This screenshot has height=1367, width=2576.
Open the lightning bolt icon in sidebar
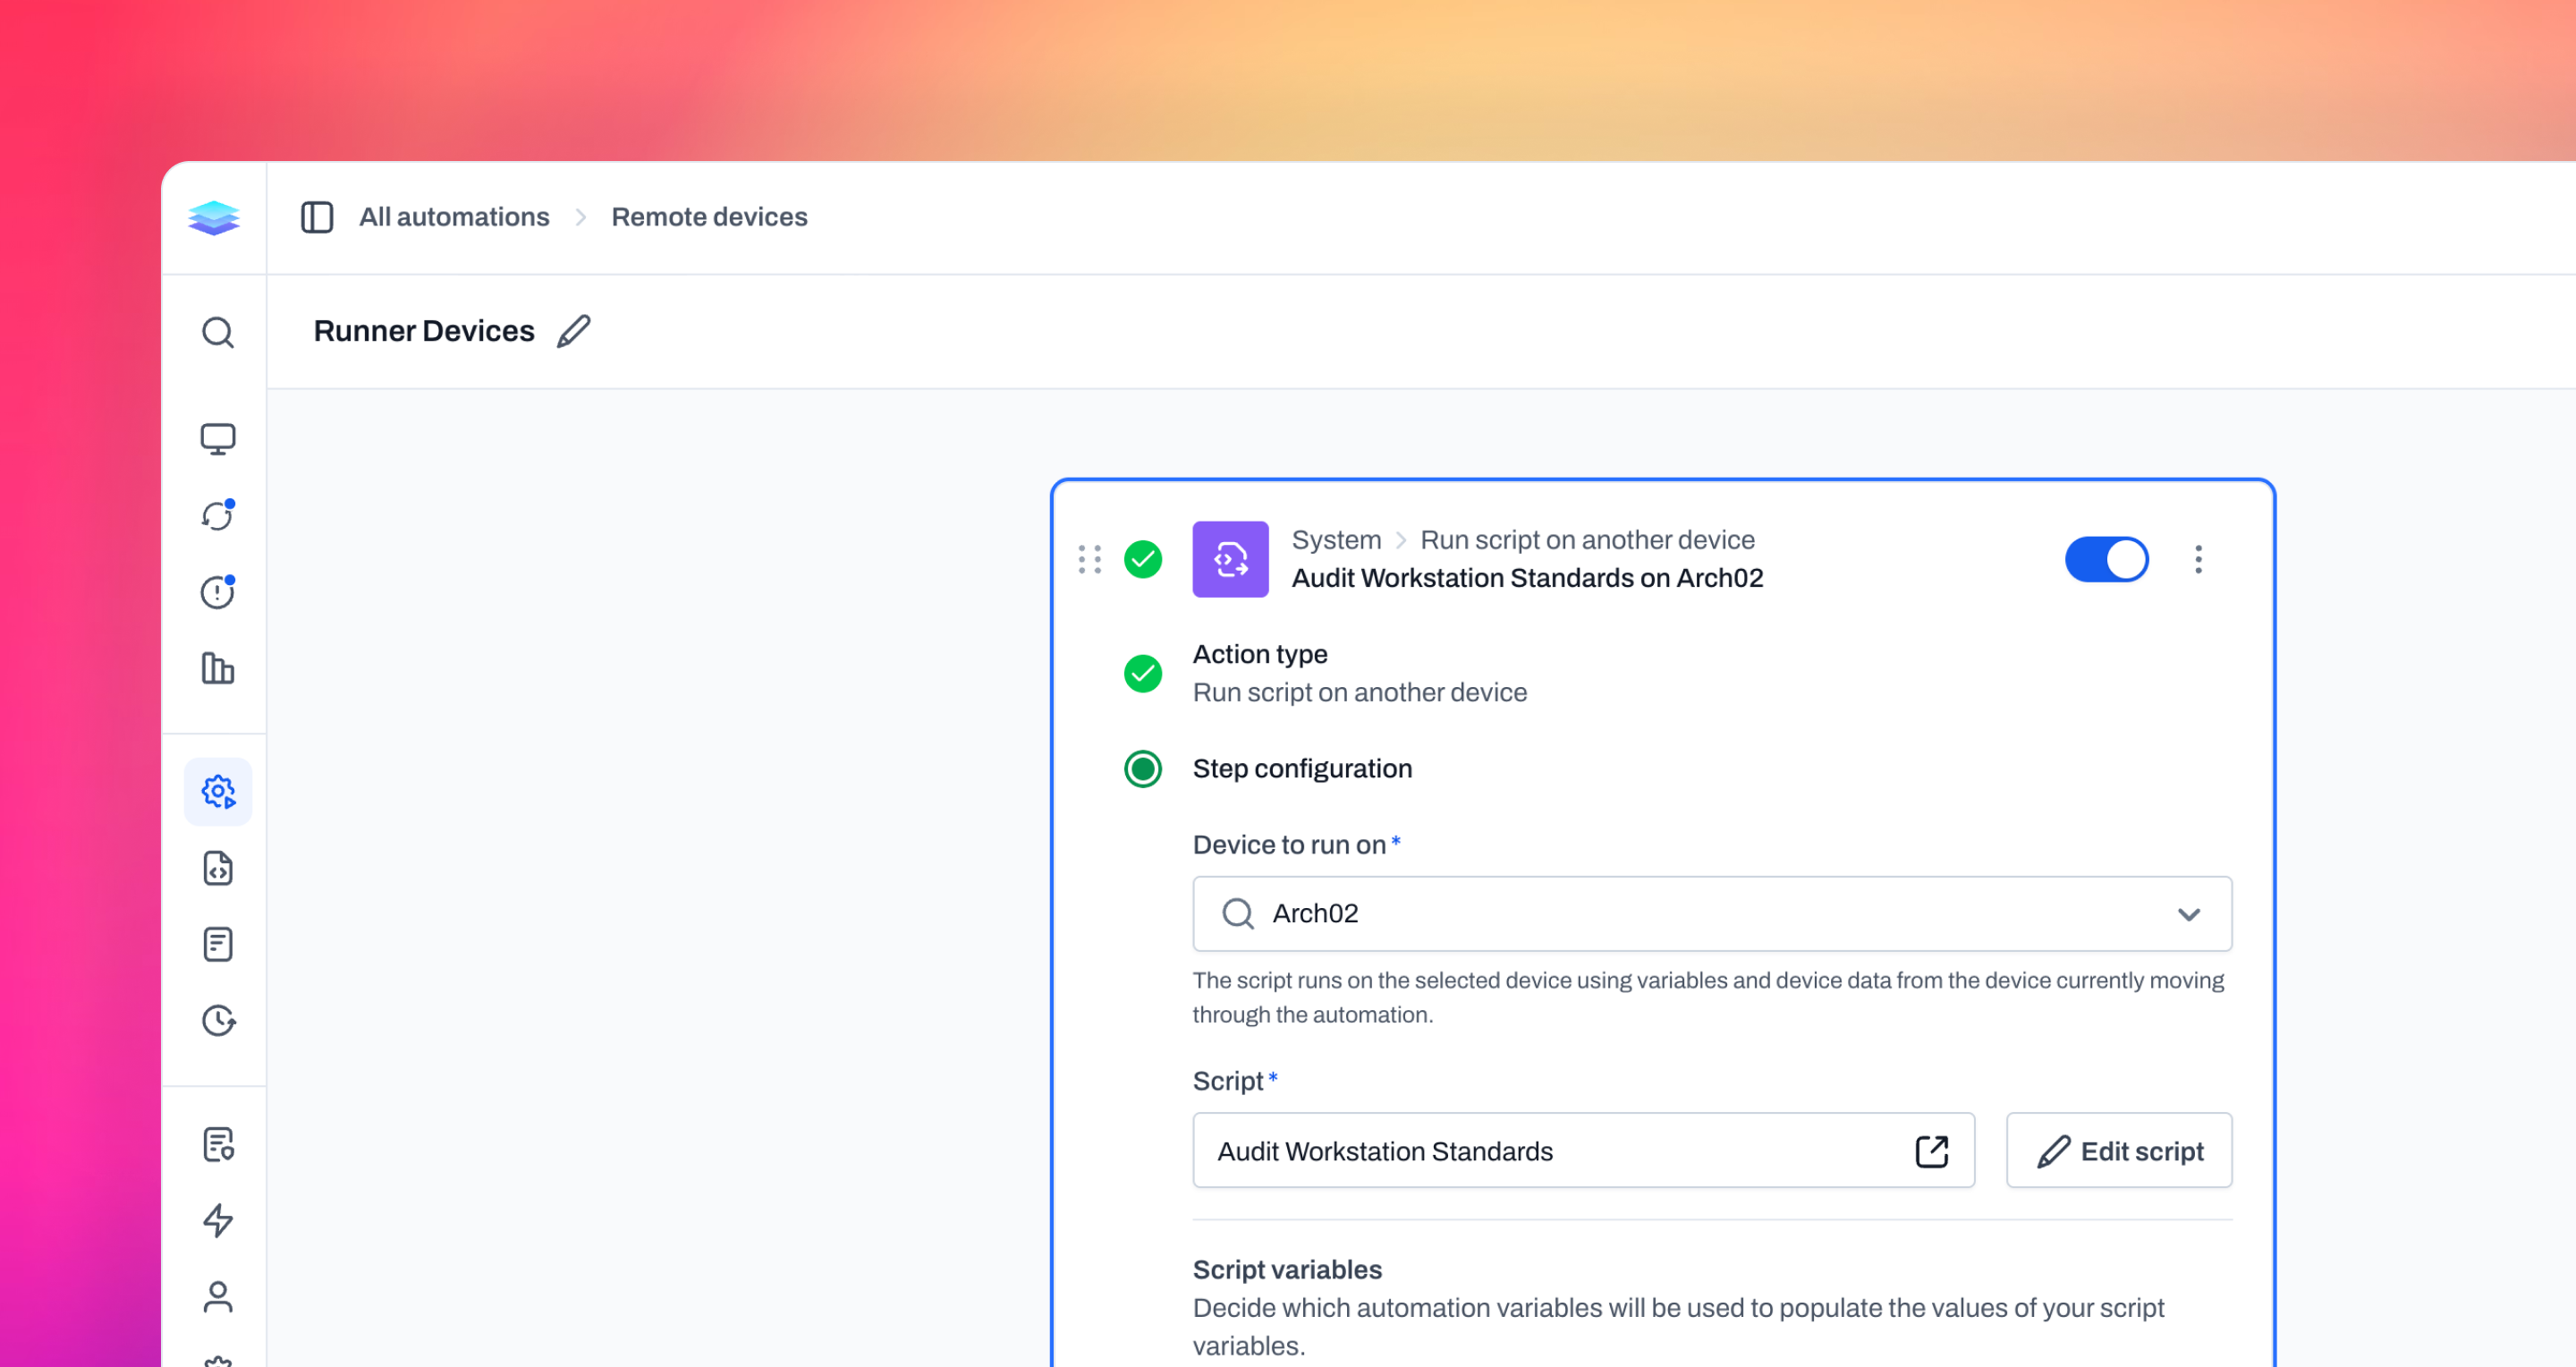click(x=218, y=1220)
